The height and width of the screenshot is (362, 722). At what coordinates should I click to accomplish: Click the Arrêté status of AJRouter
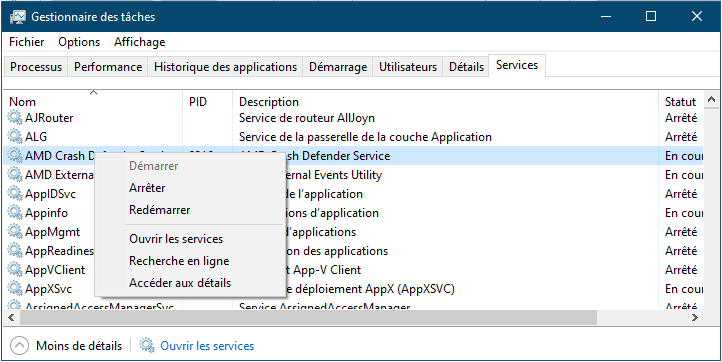[x=681, y=118]
